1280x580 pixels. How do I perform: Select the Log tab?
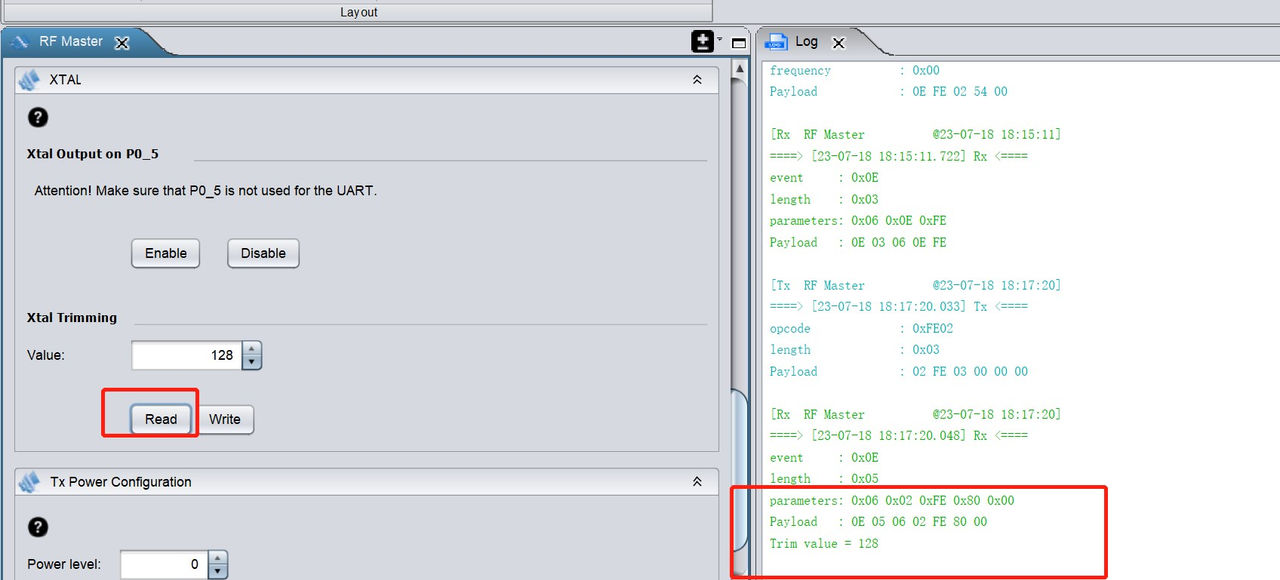tap(806, 42)
